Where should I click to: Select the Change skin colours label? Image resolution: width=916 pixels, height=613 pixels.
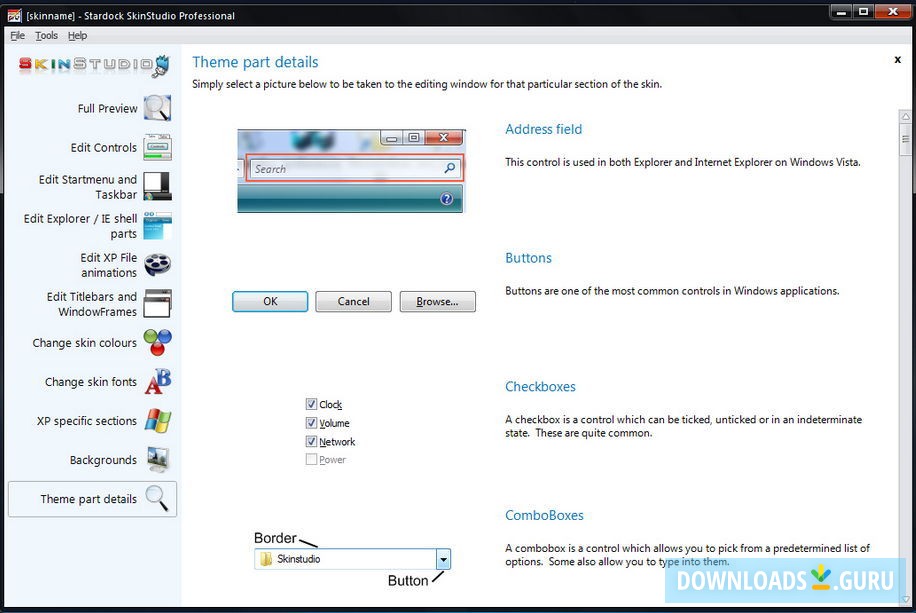[x=84, y=342]
